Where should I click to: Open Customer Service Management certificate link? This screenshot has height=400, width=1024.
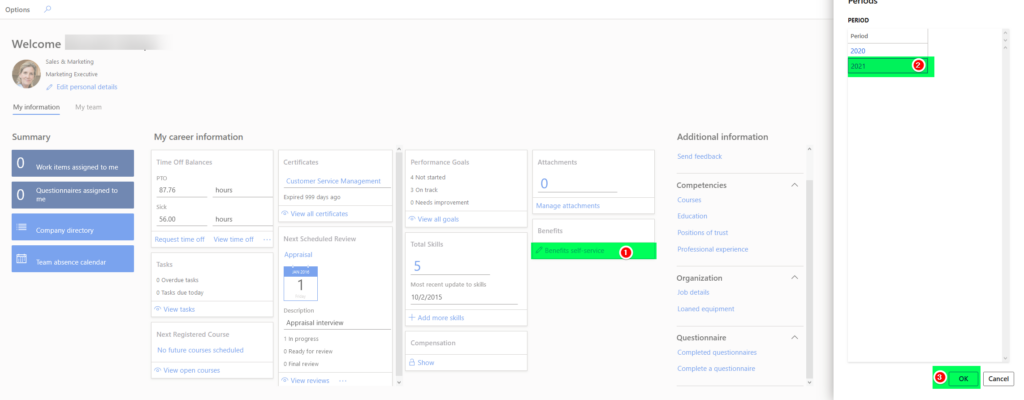tap(333, 181)
